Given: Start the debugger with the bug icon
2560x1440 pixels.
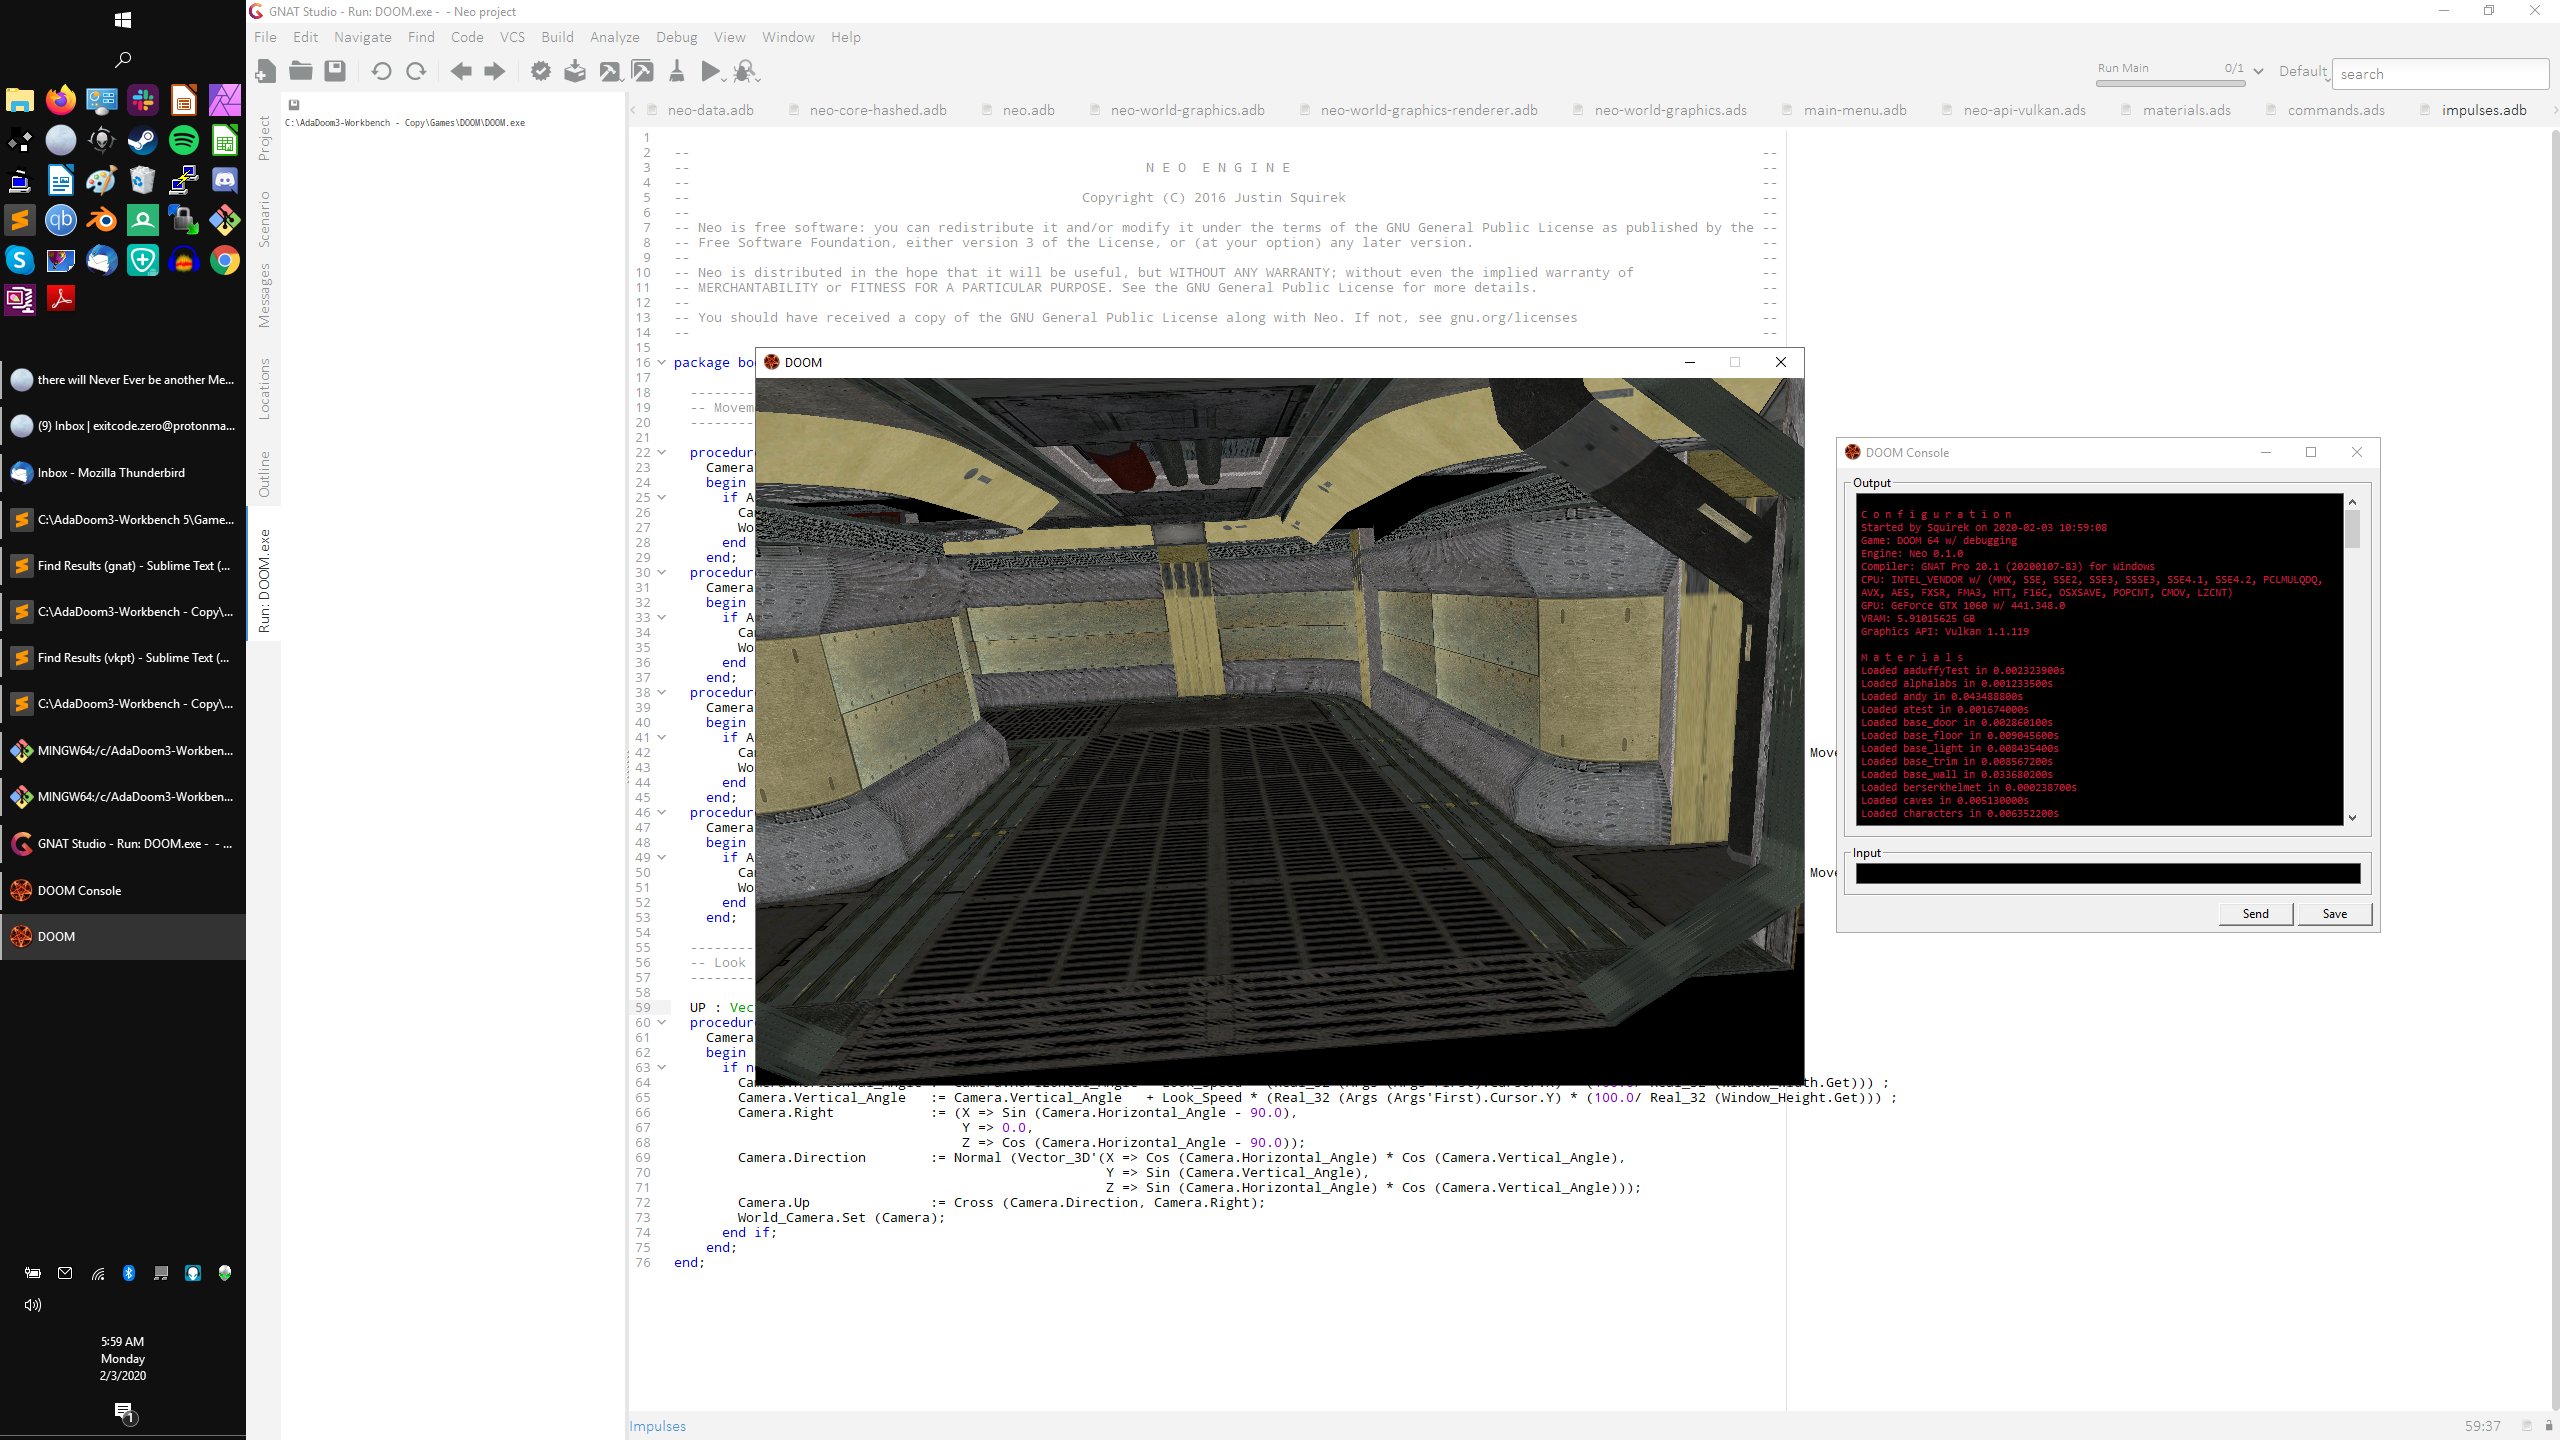Looking at the screenshot, I should pyautogui.click(x=746, y=71).
